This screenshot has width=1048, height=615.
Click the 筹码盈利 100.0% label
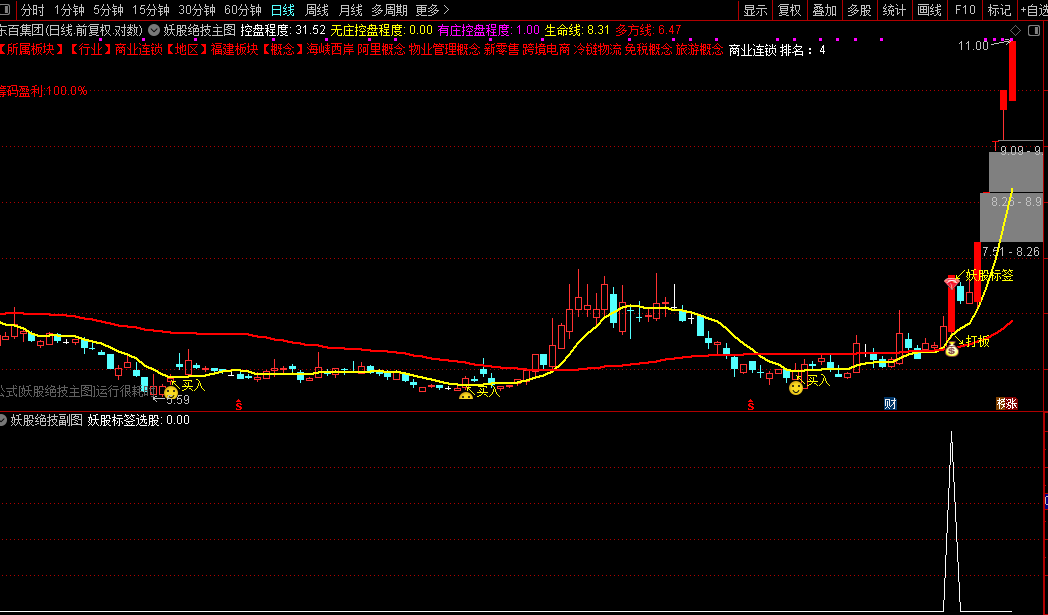(43, 91)
